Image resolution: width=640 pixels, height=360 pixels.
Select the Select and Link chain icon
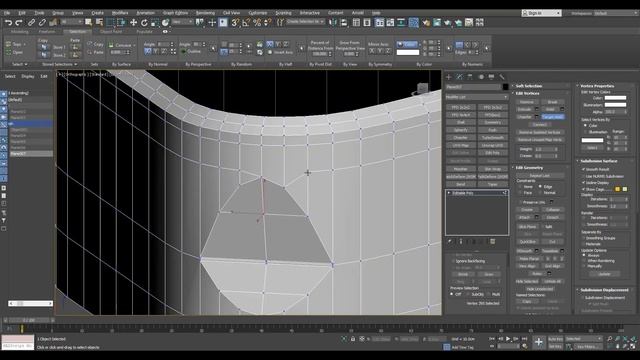(x=31, y=23)
